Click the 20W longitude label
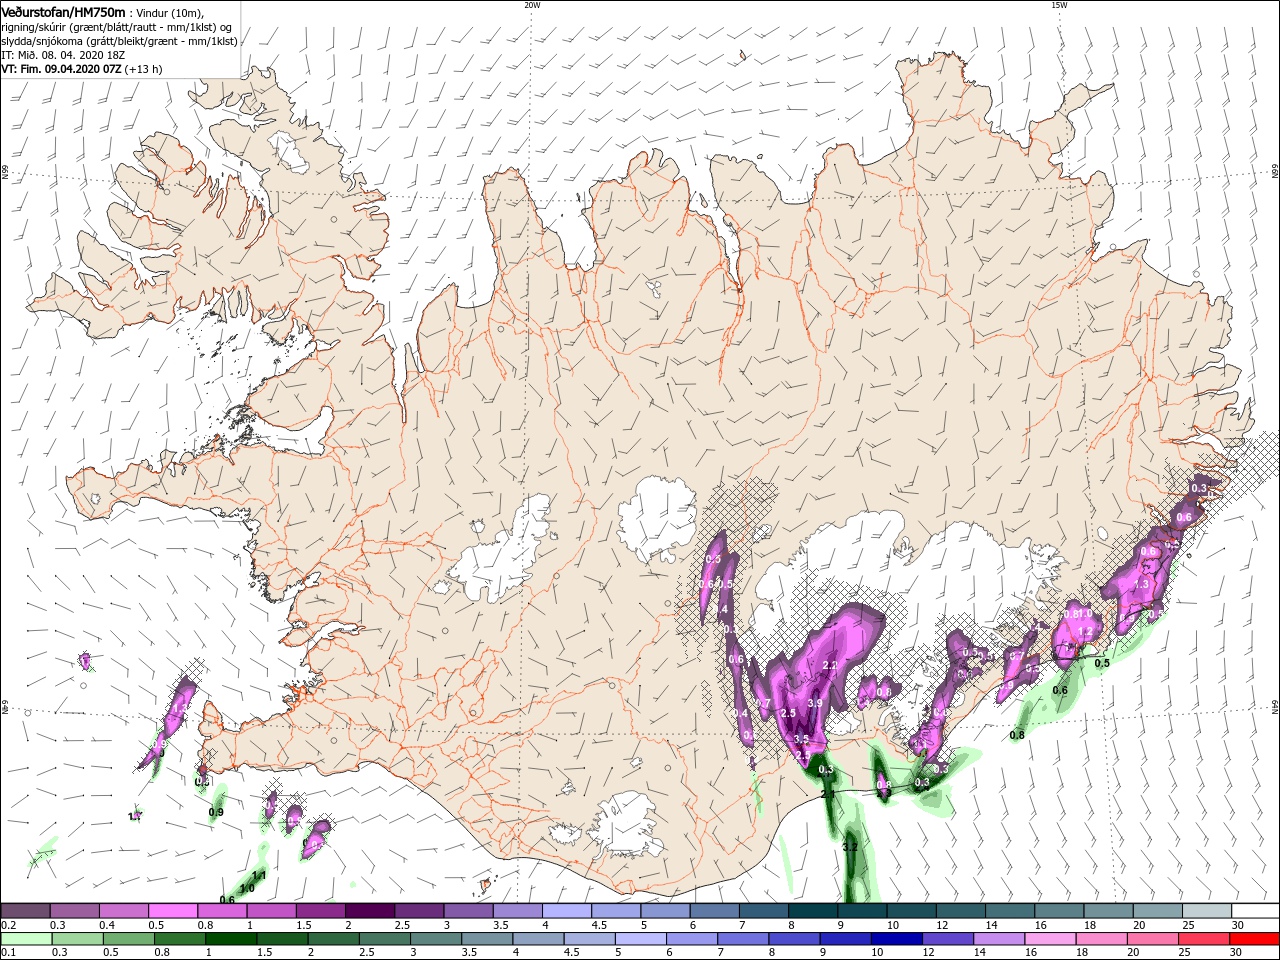Viewport: 1280px width, 960px height. 532,5
